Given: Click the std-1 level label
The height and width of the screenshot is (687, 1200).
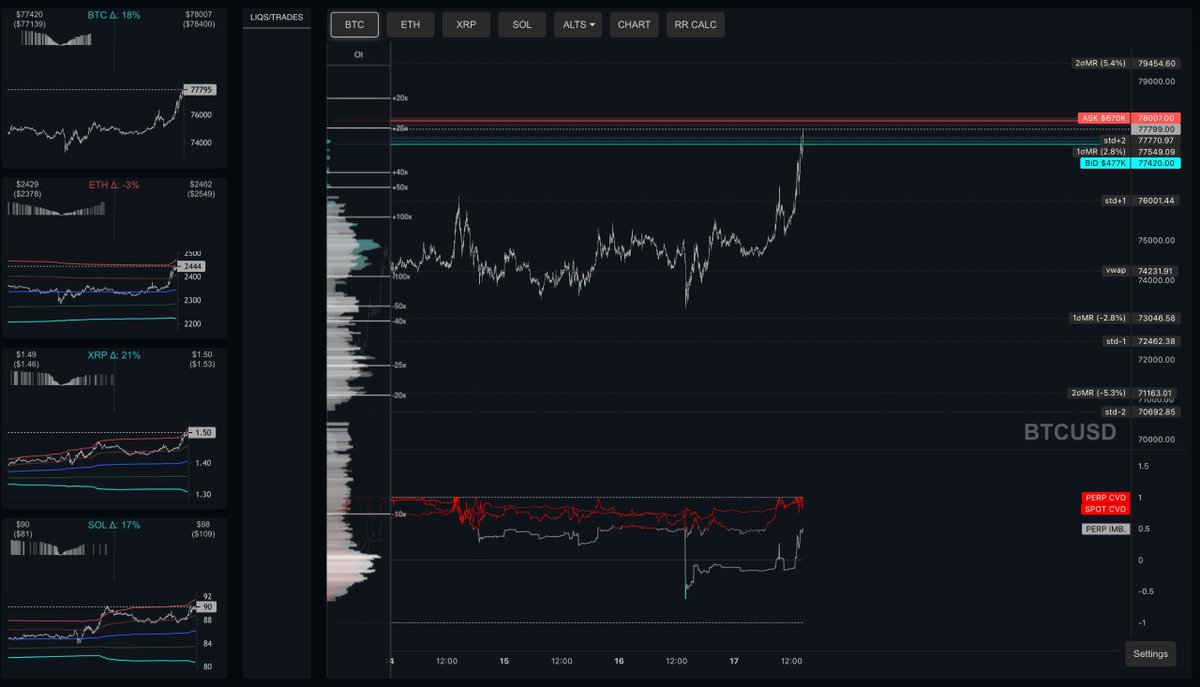Looking at the screenshot, I should (1115, 341).
